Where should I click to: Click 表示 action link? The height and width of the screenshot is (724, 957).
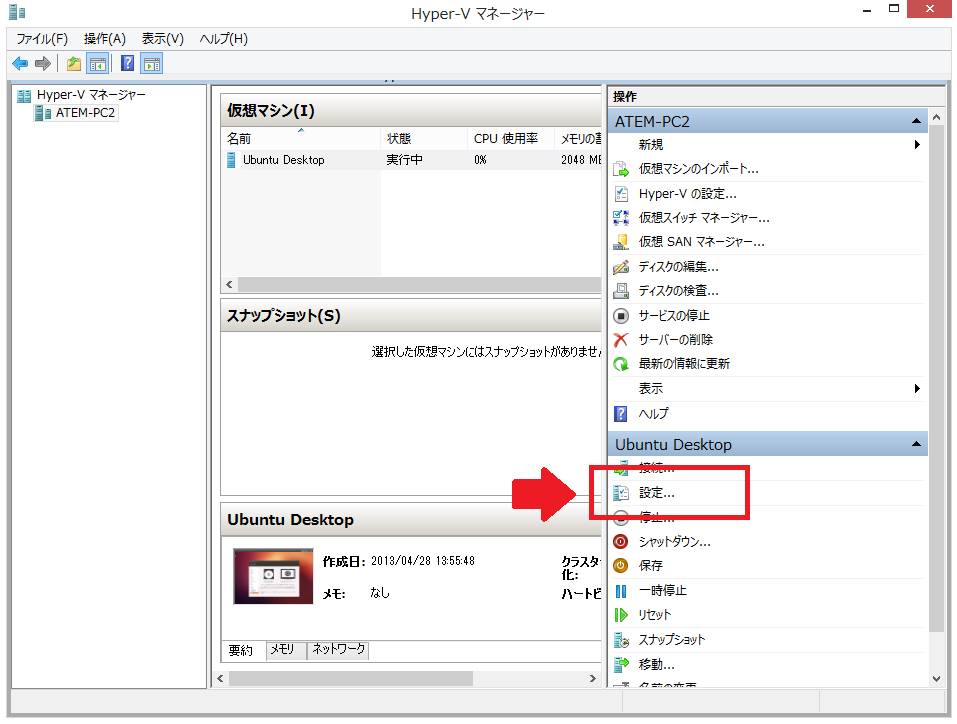[x=651, y=388]
